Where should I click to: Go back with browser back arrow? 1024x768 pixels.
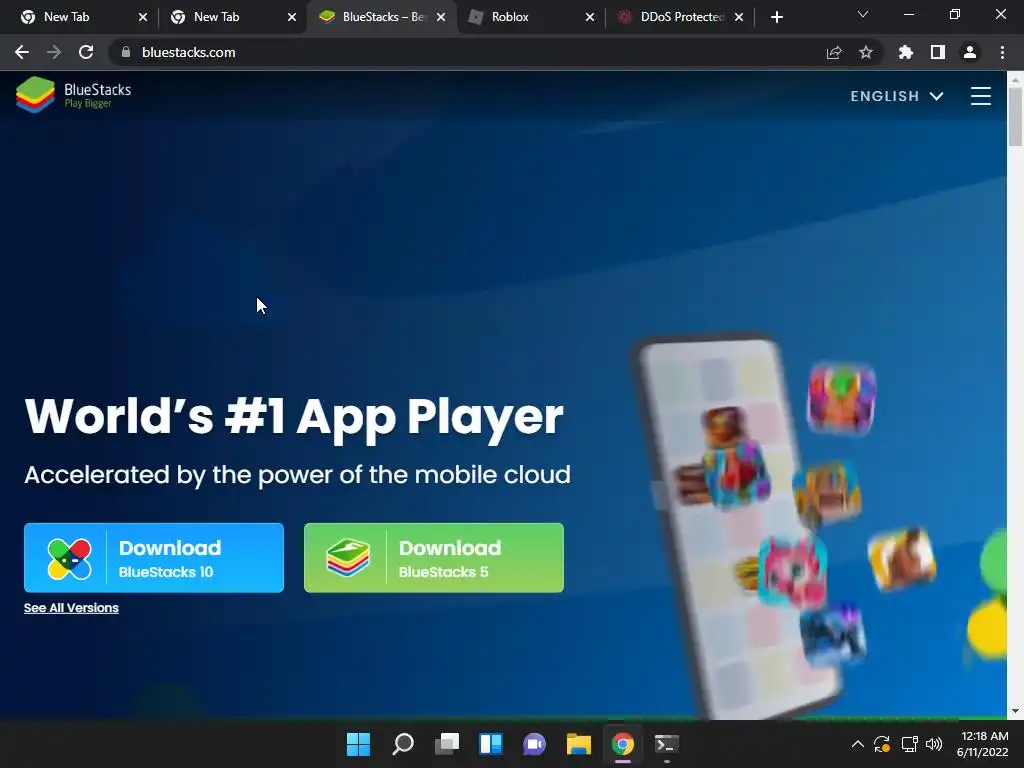[x=22, y=52]
